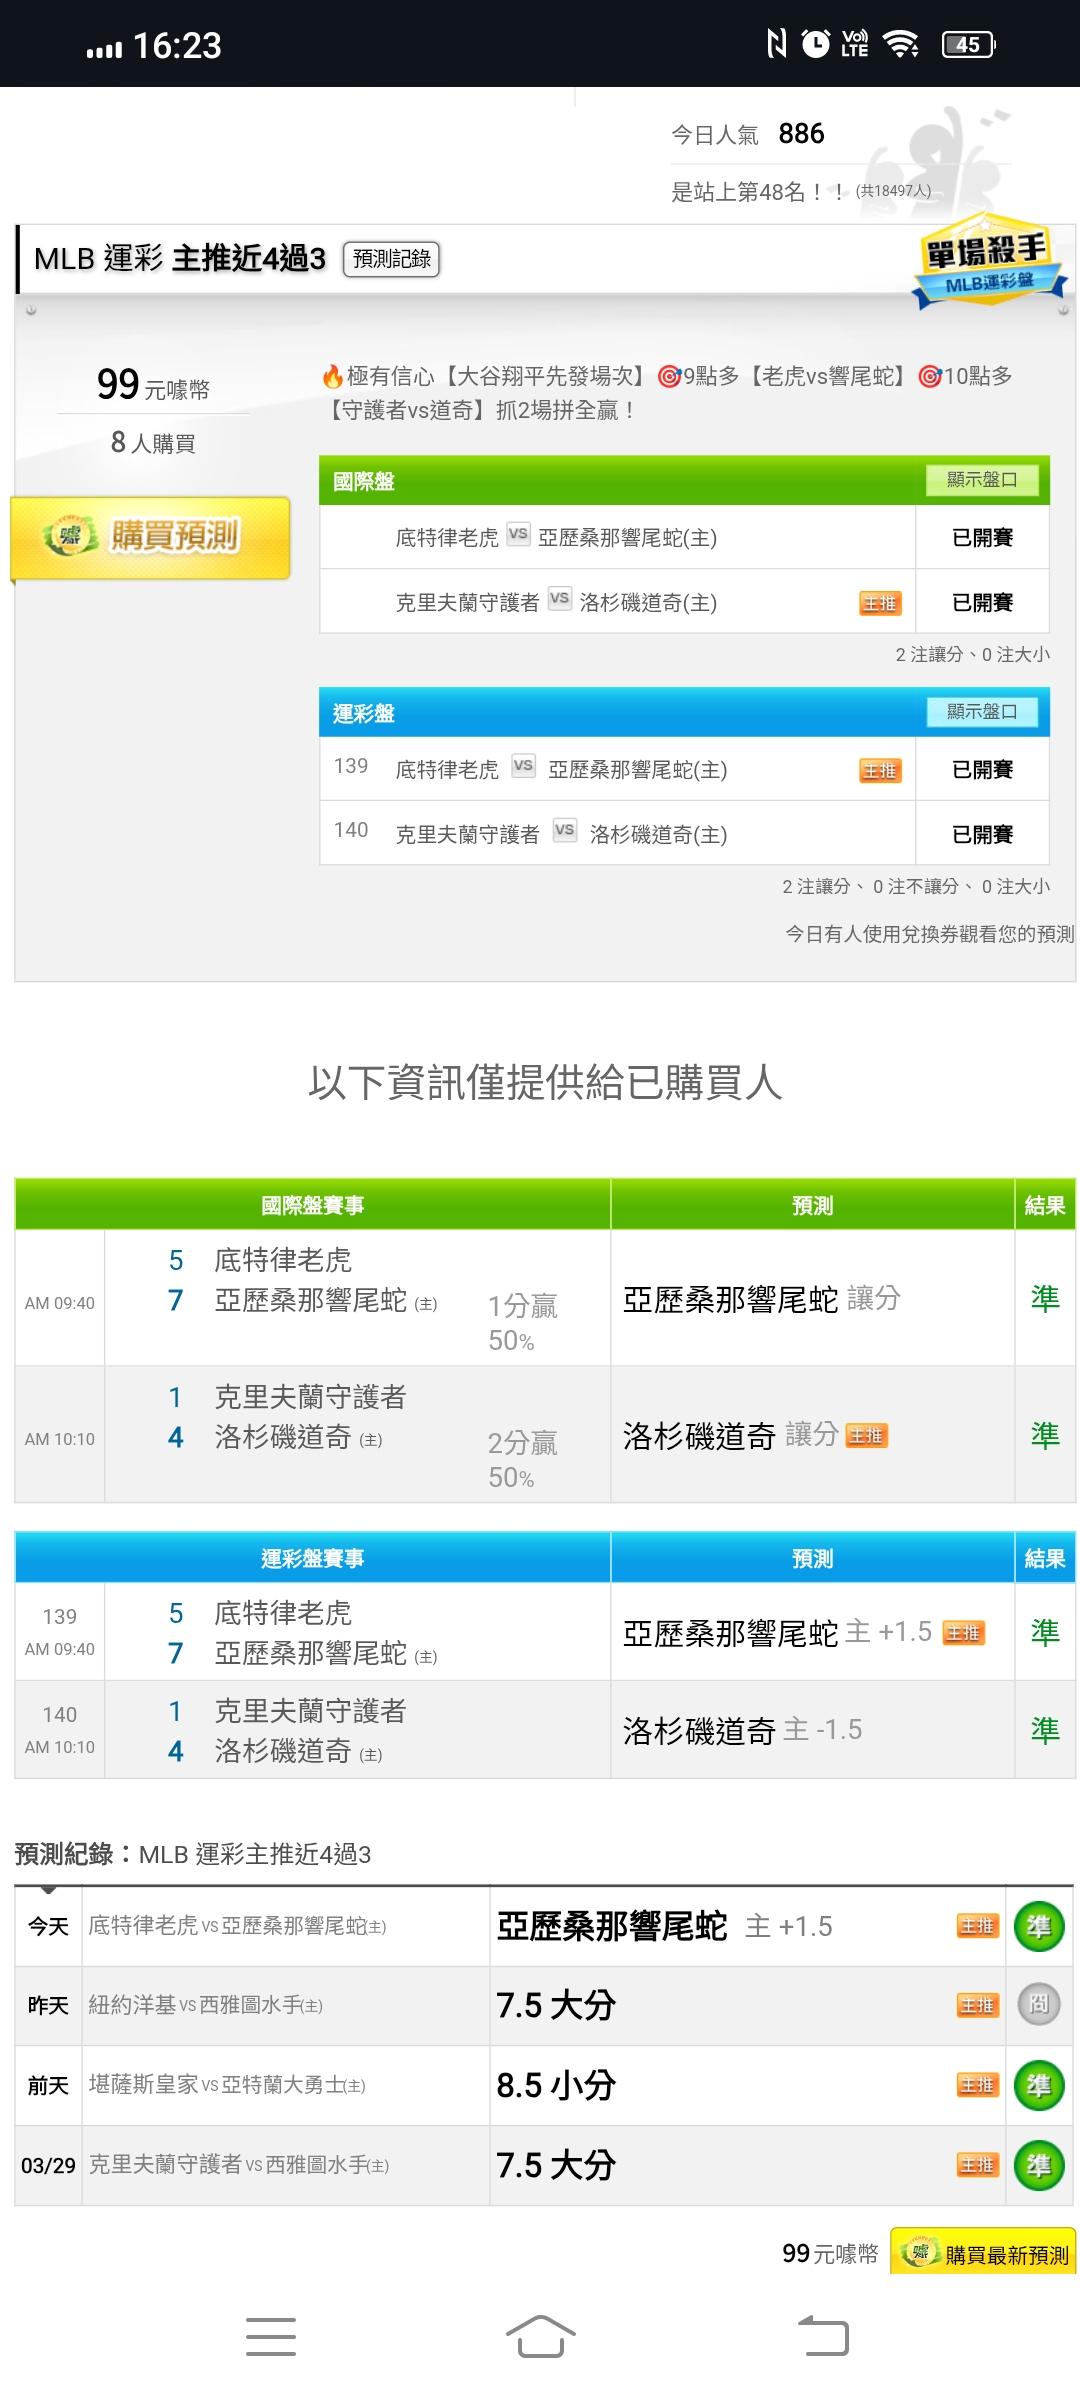Tap the VS icon in game 140 row
Image resolution: width=1080 pixels, height=2400 pixels.
564,830
